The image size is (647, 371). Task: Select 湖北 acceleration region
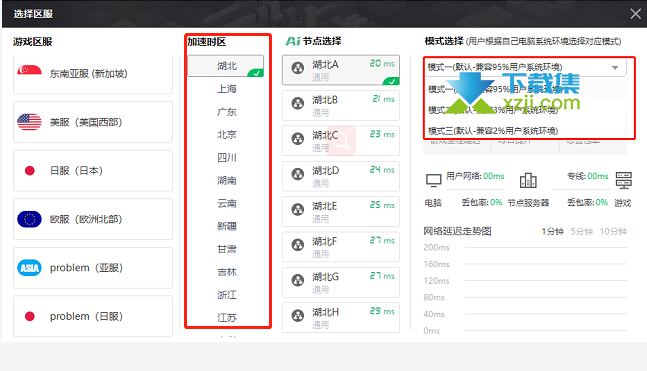pos(226,66)
